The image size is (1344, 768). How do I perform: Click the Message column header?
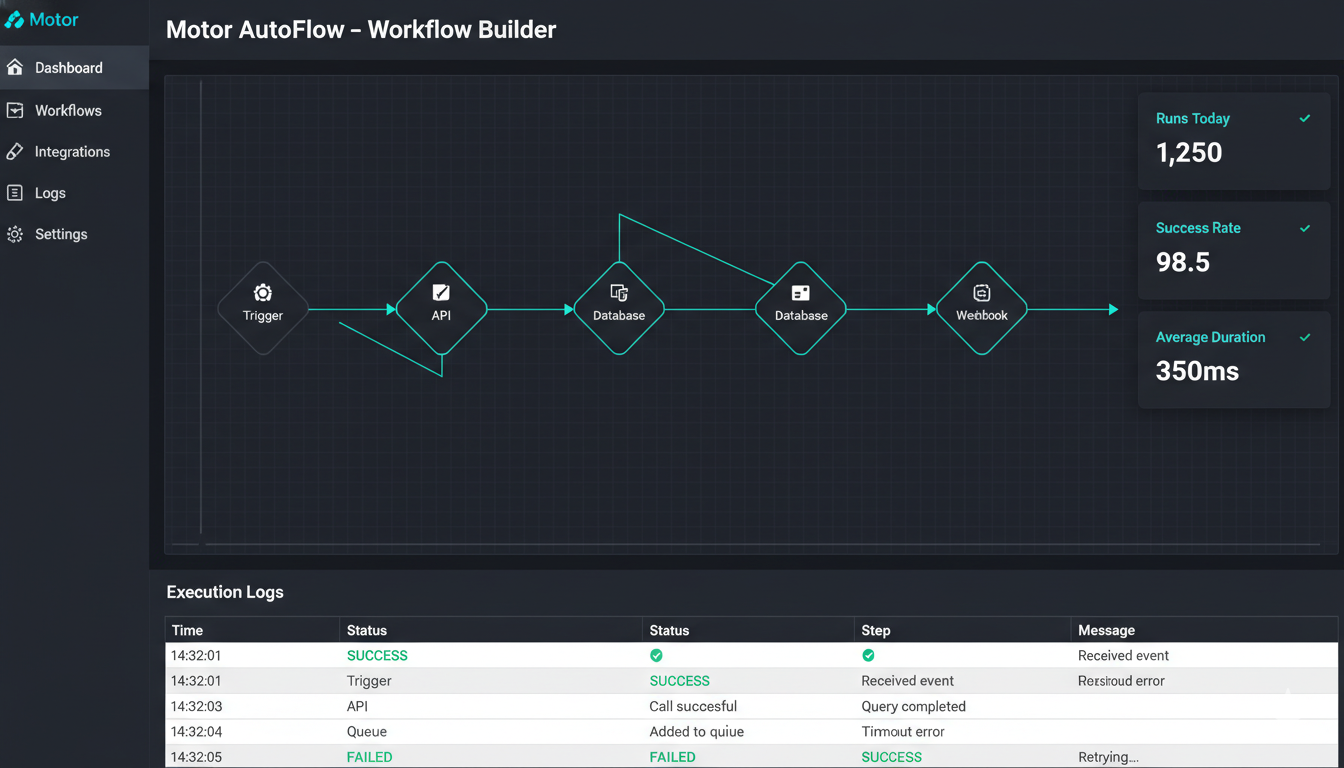click(x=1106, y=630)
